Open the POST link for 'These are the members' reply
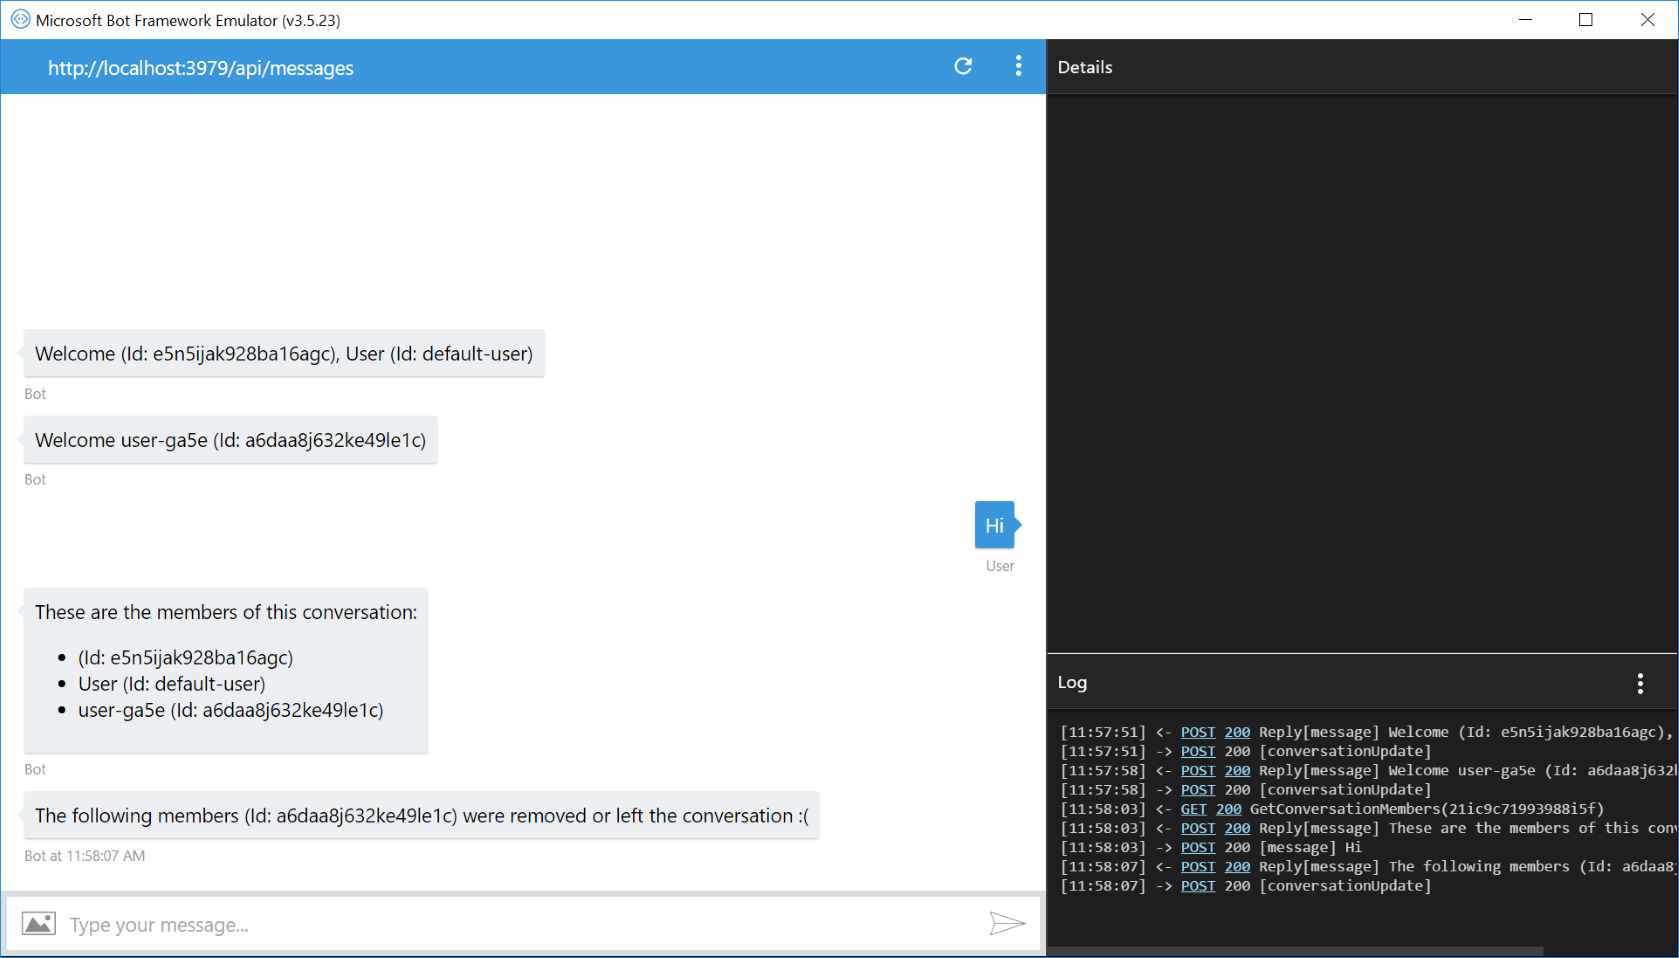 pyautogui.click(x=1197, y=828)
